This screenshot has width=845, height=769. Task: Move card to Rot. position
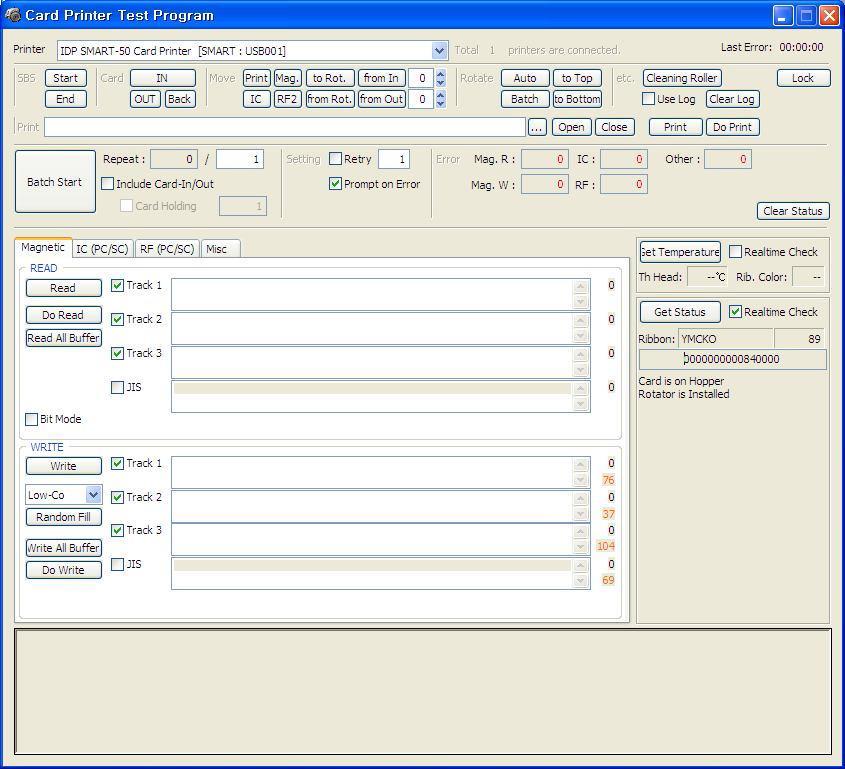click(x=330, y=78)
